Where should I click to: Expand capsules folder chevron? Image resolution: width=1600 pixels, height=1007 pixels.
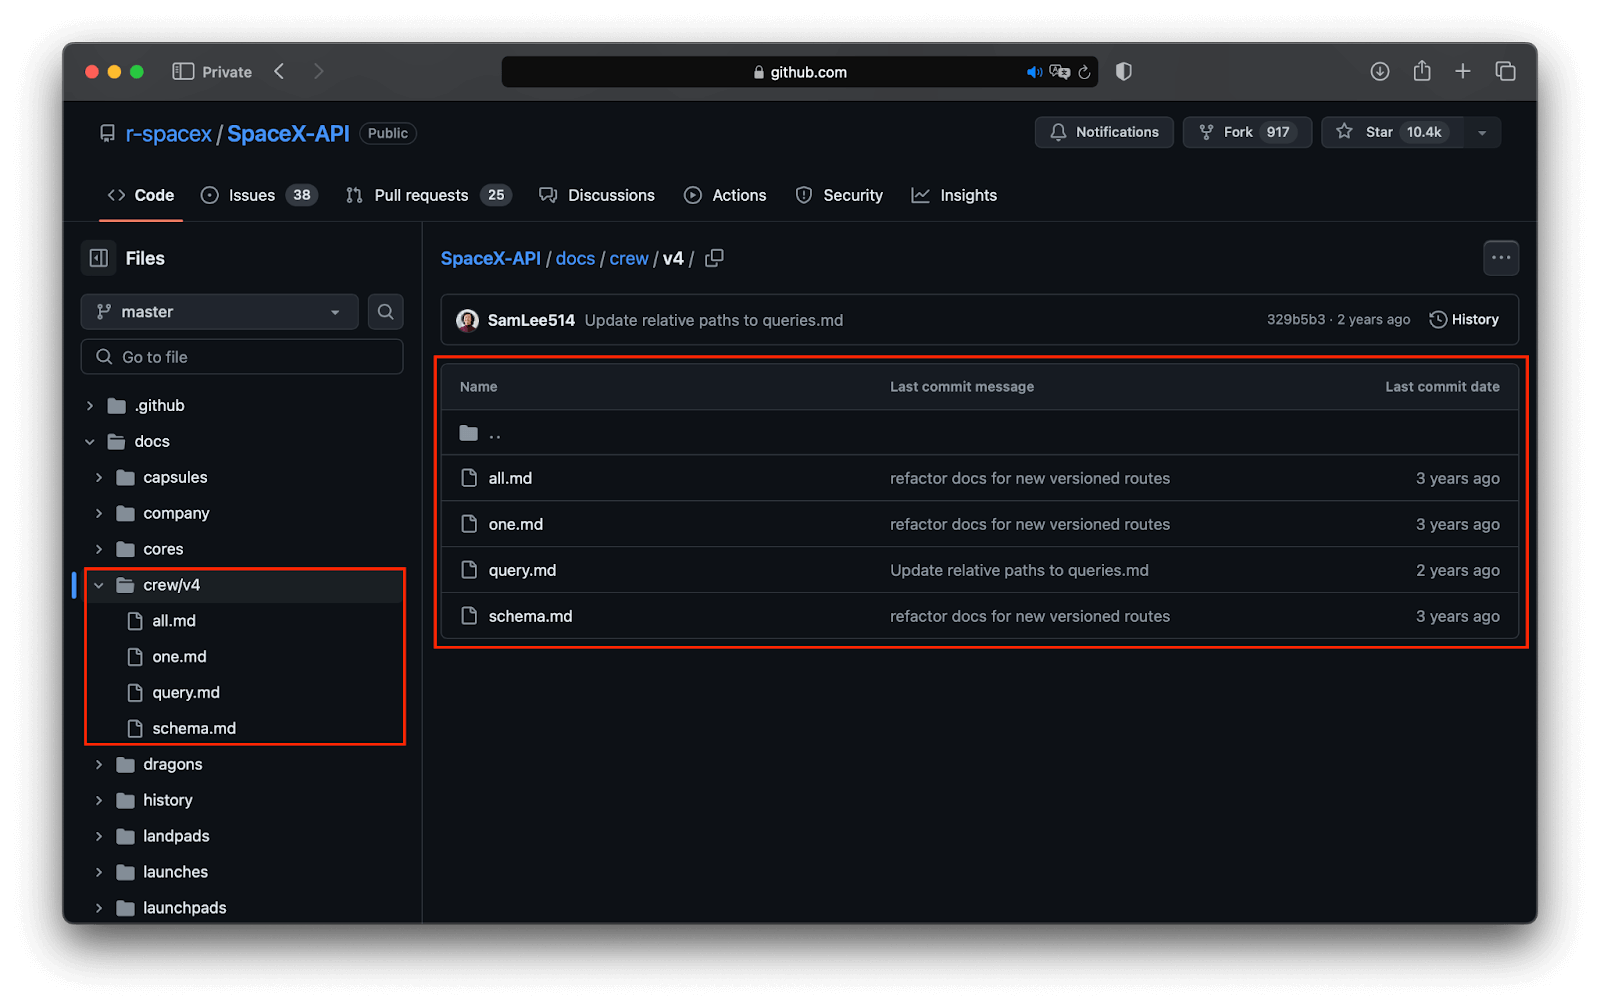[99, 478]
